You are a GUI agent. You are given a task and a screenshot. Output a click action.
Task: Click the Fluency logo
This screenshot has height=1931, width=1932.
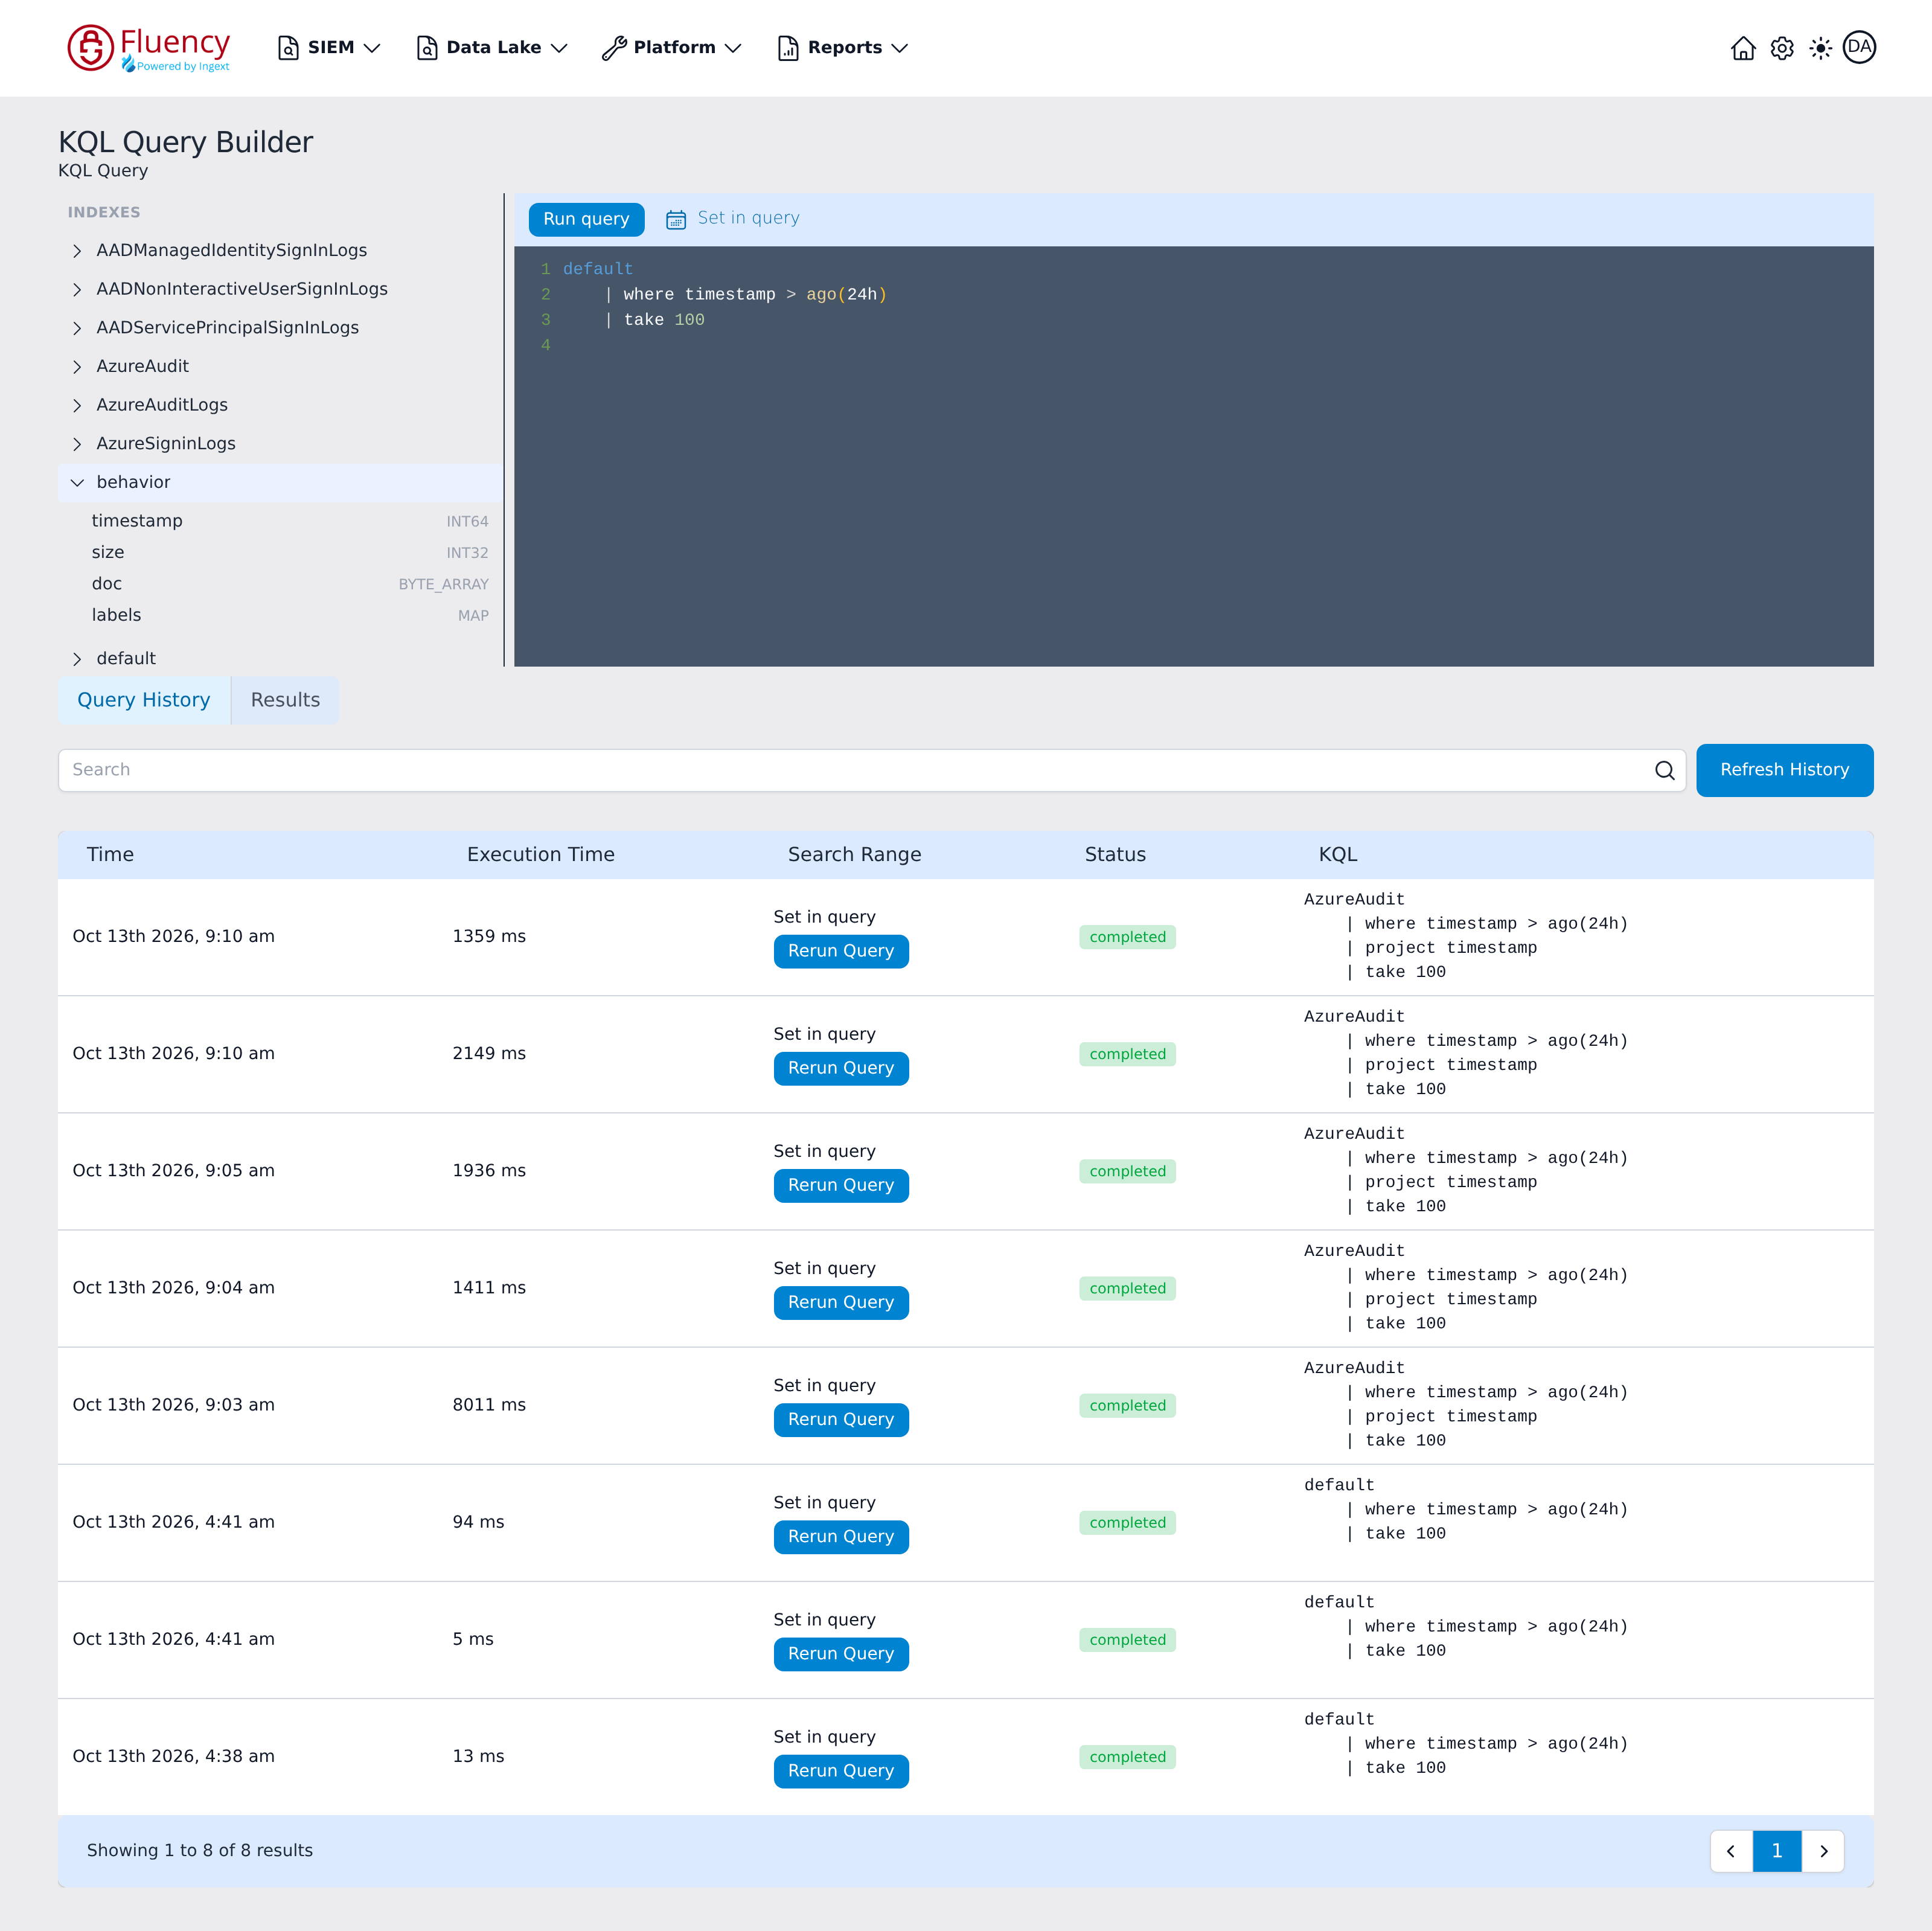(148, 48)
